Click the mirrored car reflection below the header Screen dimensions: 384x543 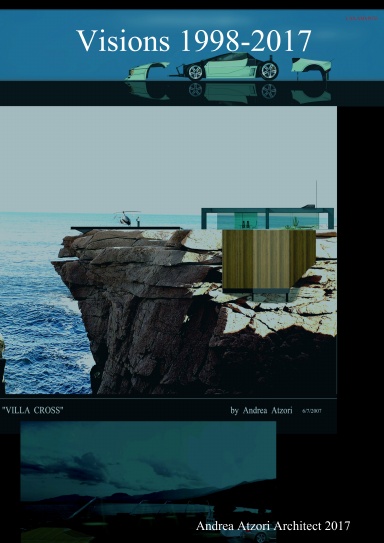tap(227, 92)
